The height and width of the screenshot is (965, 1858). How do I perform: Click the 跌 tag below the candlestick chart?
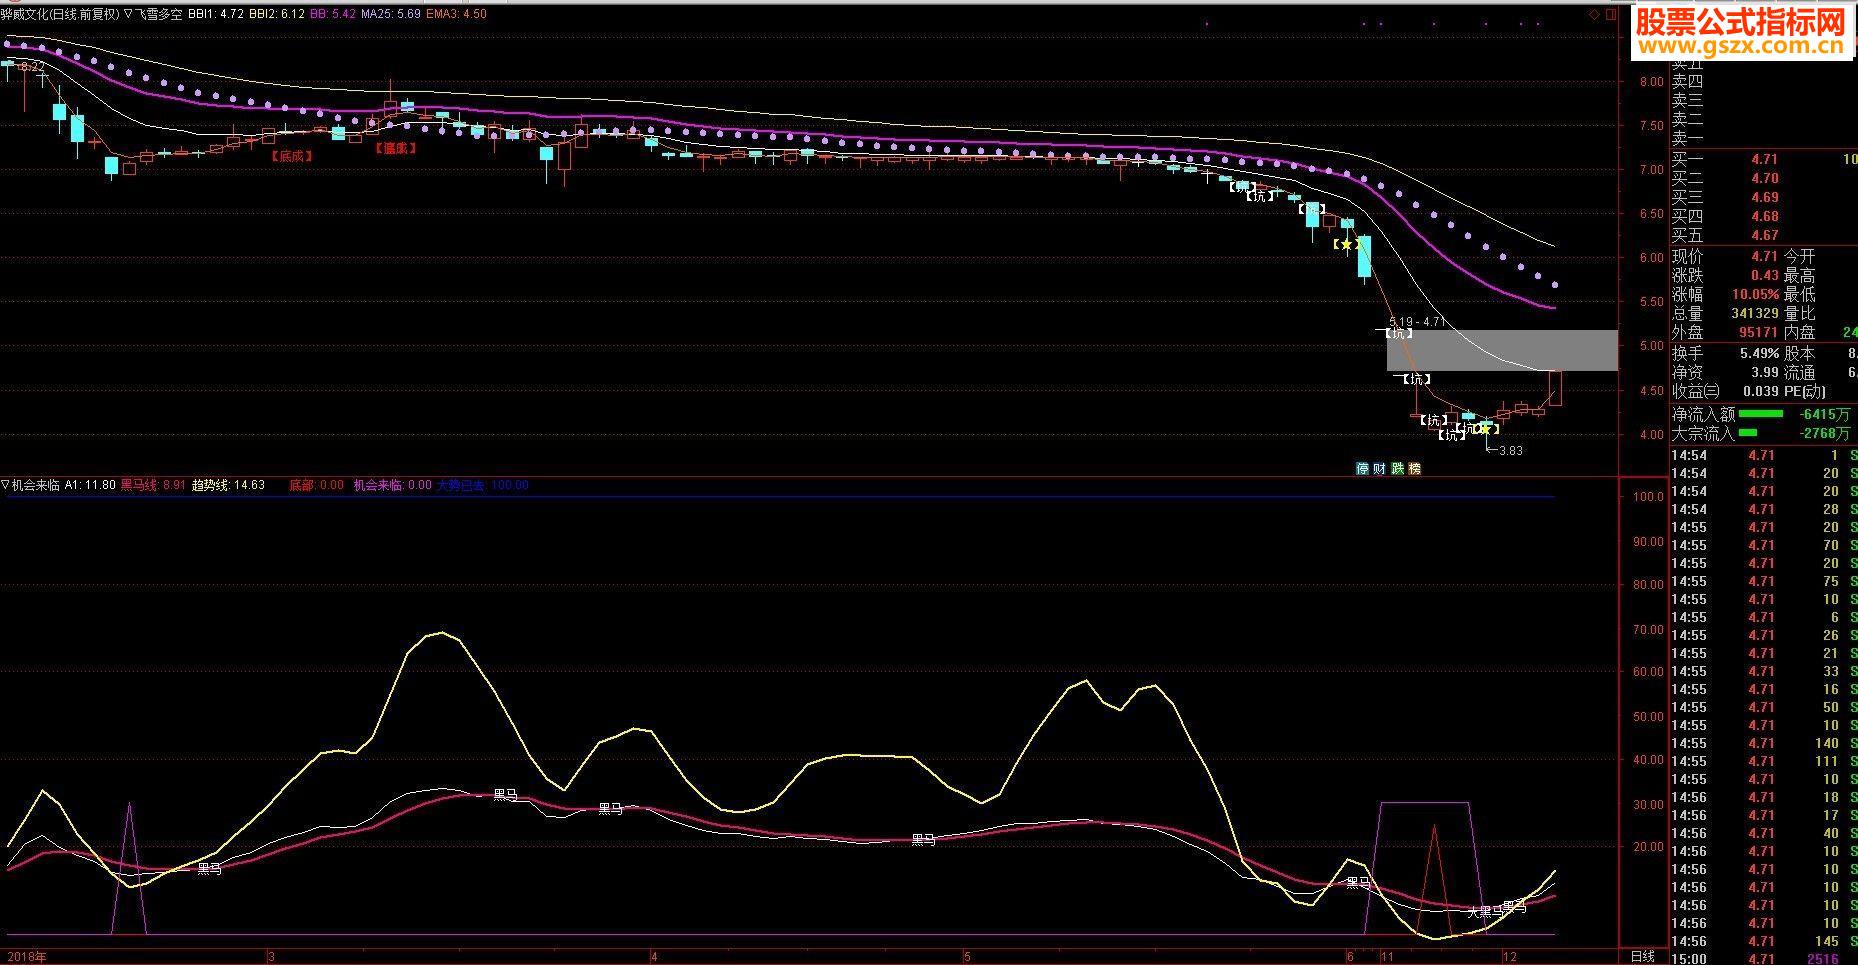(x=1397, y=468)
